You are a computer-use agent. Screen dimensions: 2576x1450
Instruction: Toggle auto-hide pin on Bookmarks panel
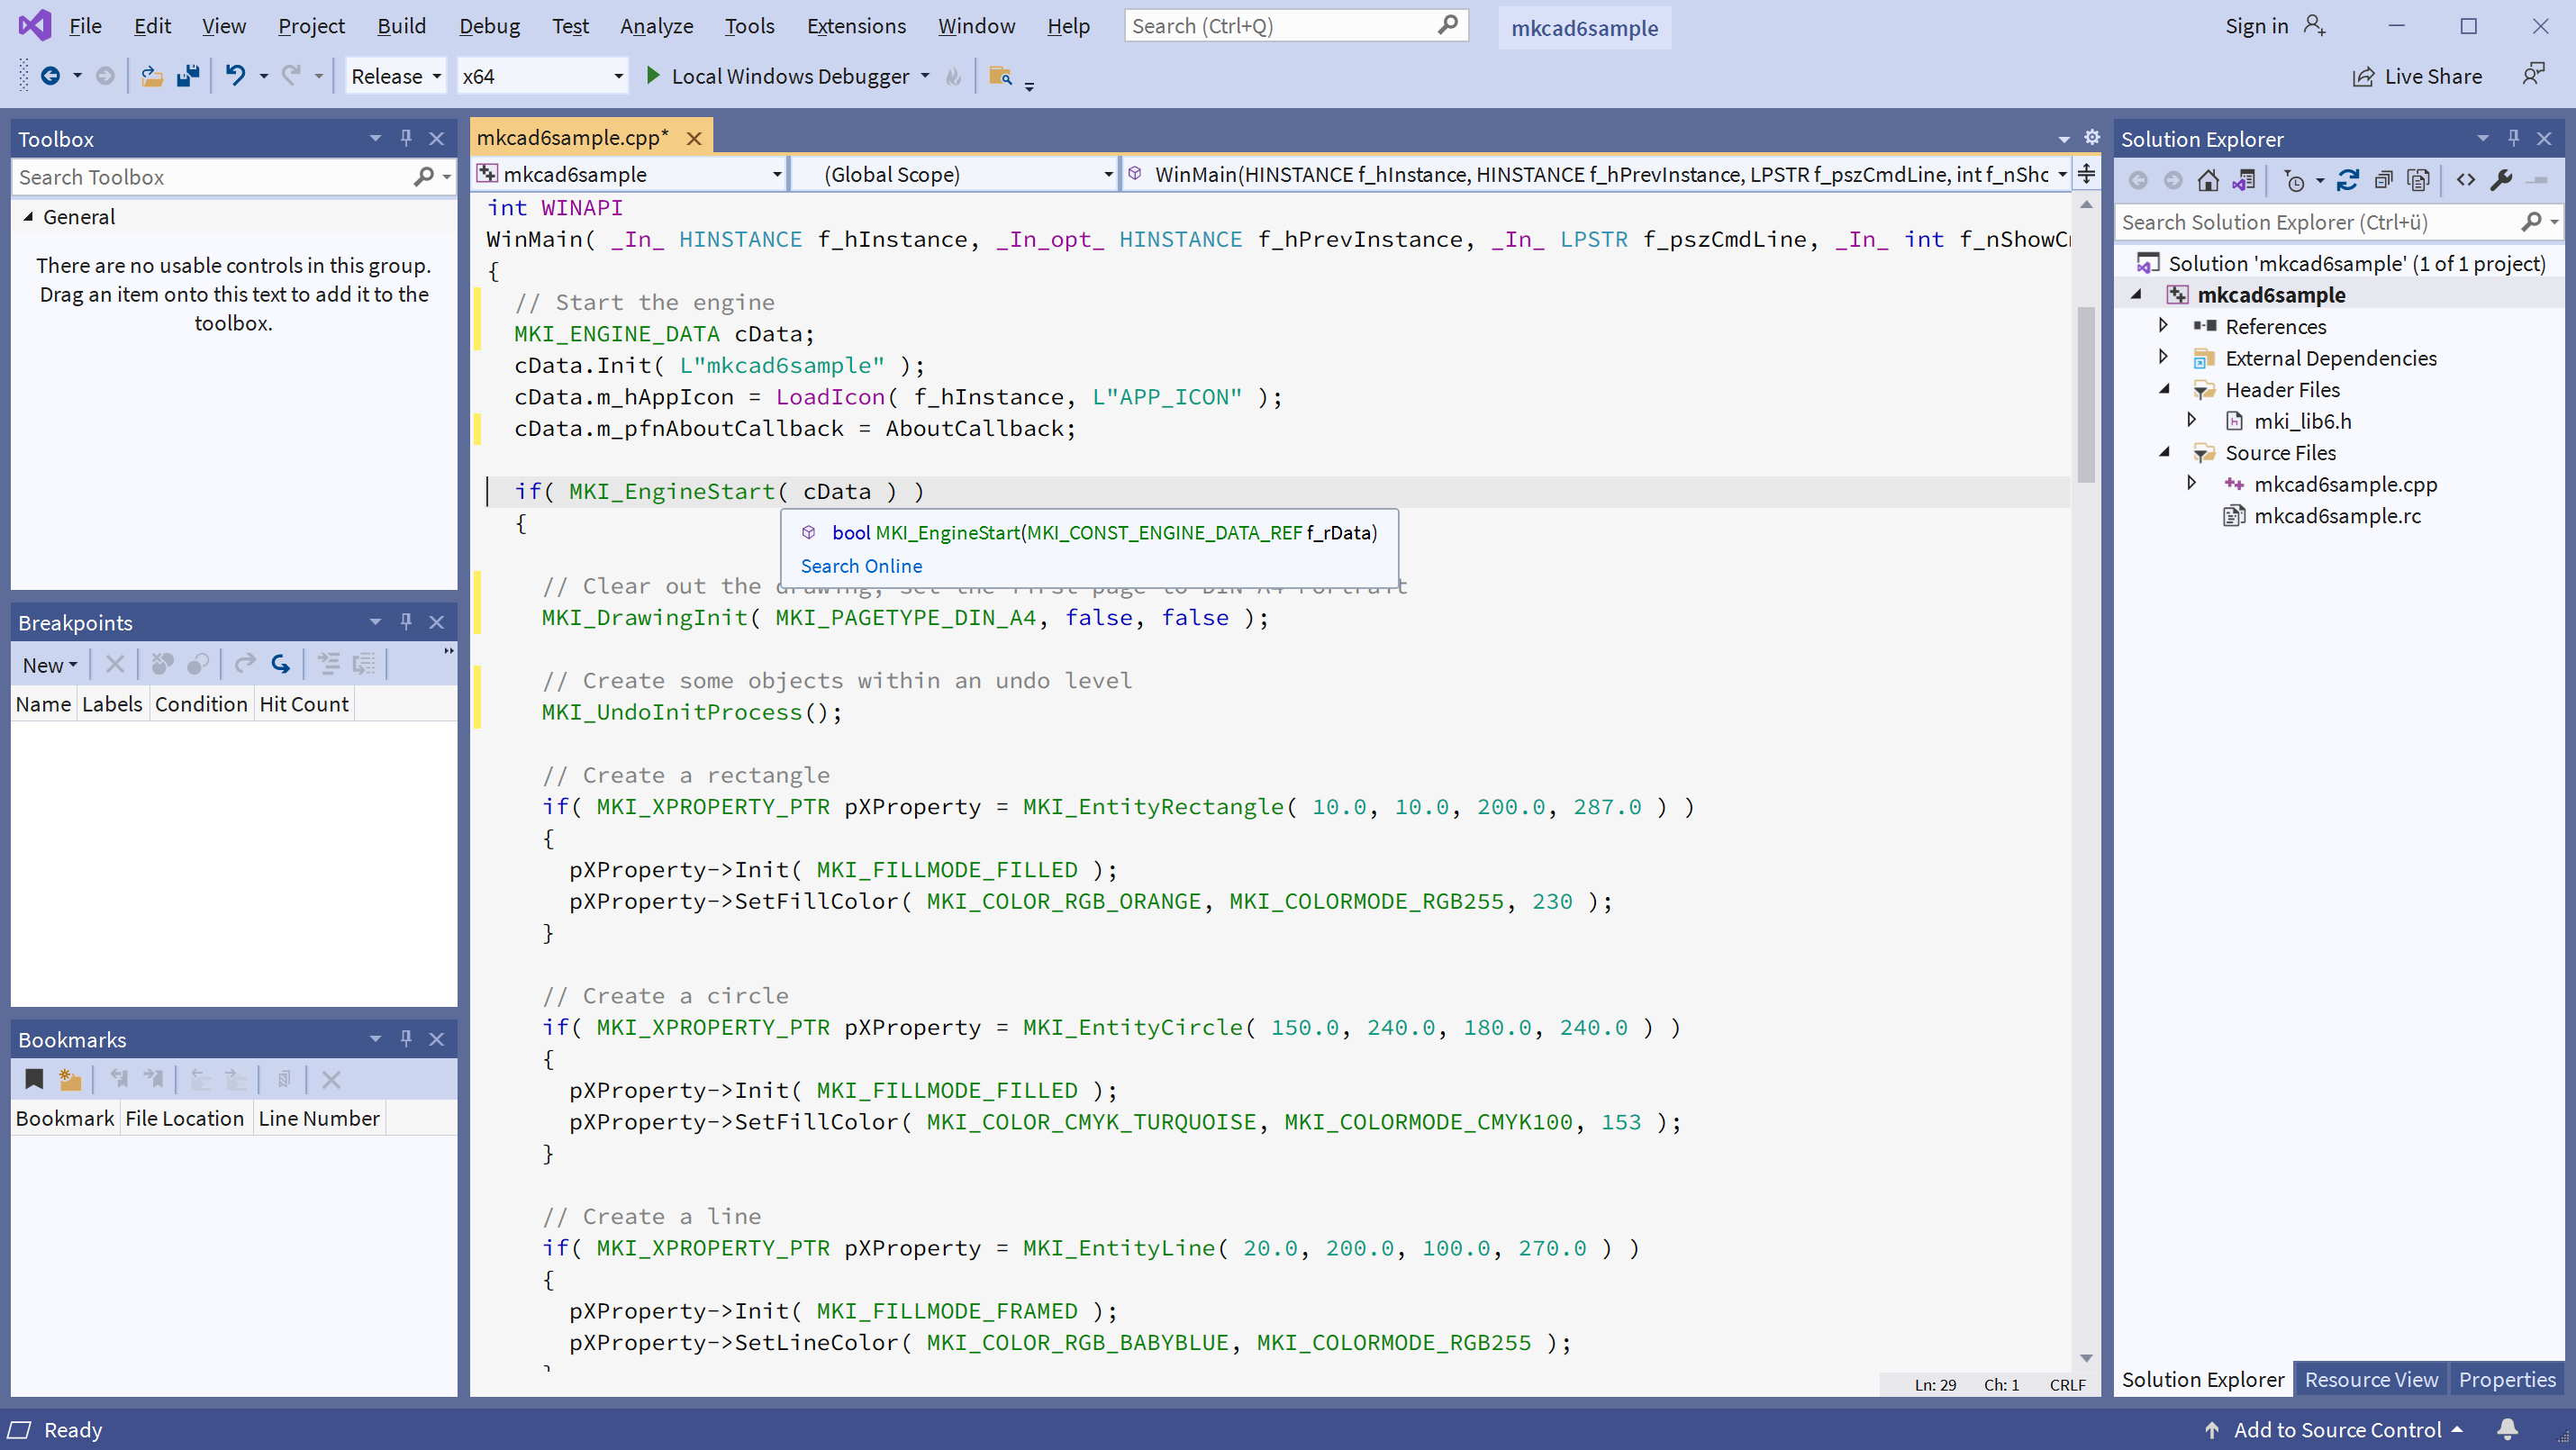[x=406, y=1039]
